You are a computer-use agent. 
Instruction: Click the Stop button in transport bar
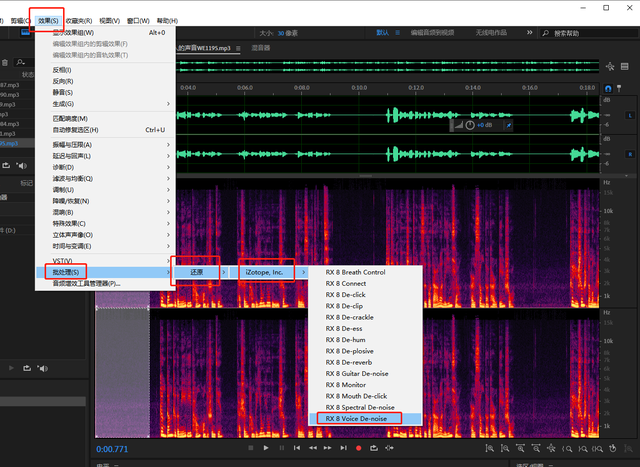[251, 448]
